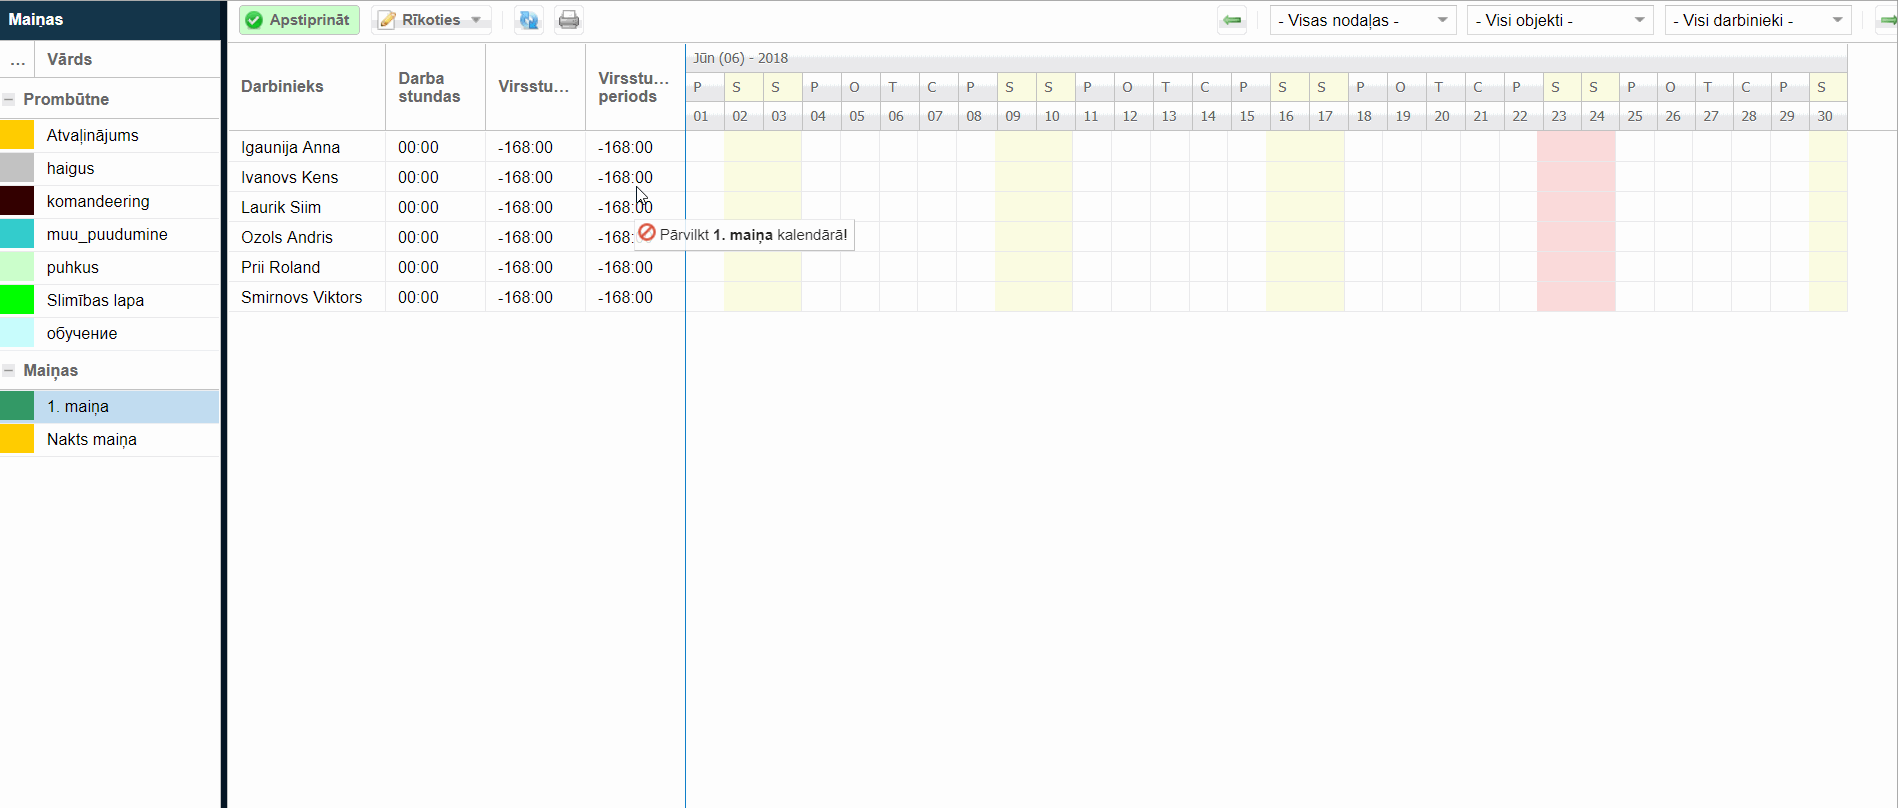The height and width of the screenshot is (808, 1898).
Task: Go to previous month with left arrow
Action: click(1232, 20)
